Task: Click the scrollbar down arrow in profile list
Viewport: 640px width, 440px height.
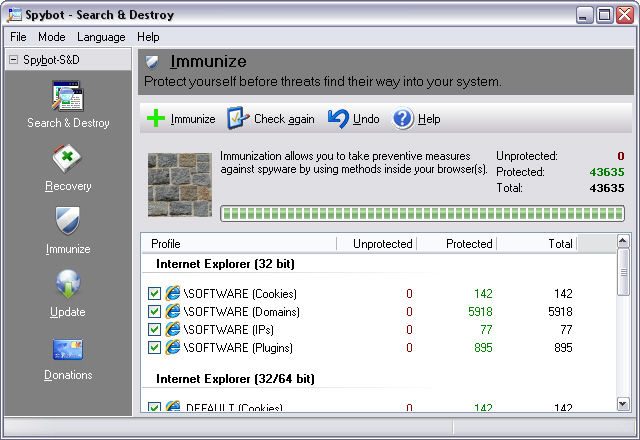Action: coord(623,404)
